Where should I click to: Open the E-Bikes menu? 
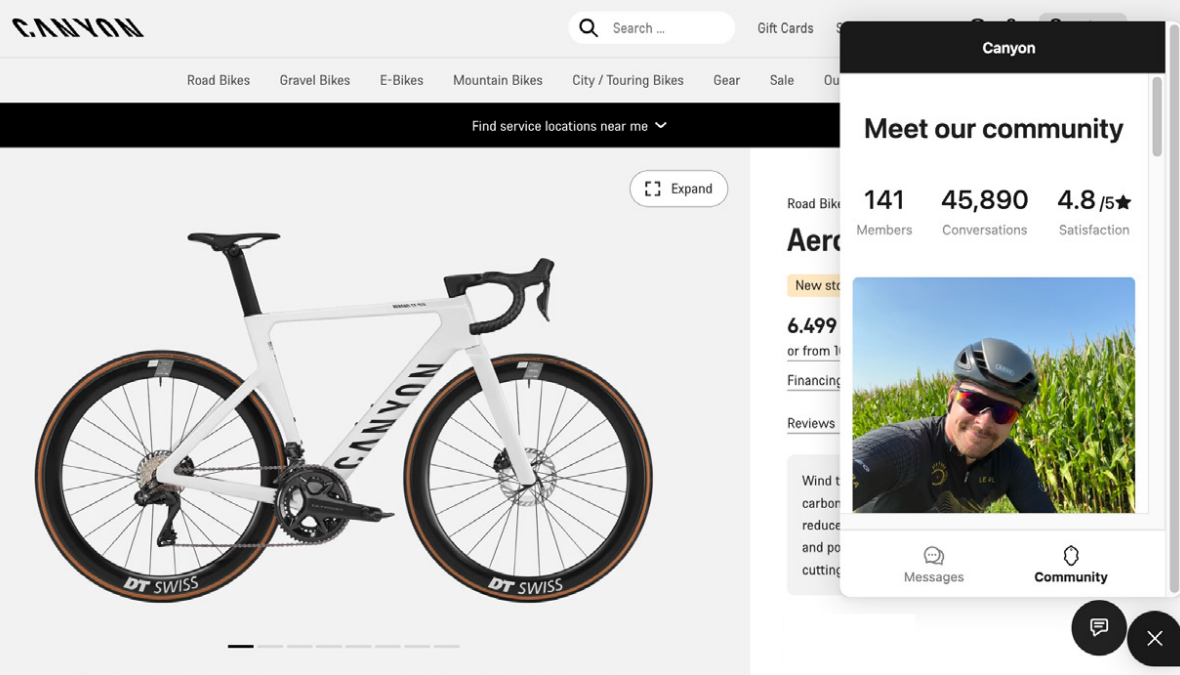coord(401,80)
